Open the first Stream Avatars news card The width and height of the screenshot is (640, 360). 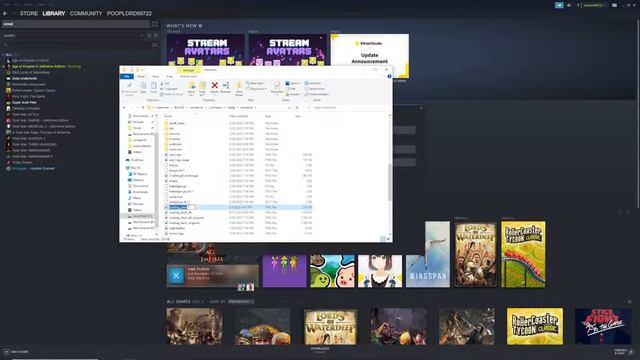[x=205, y=50]
